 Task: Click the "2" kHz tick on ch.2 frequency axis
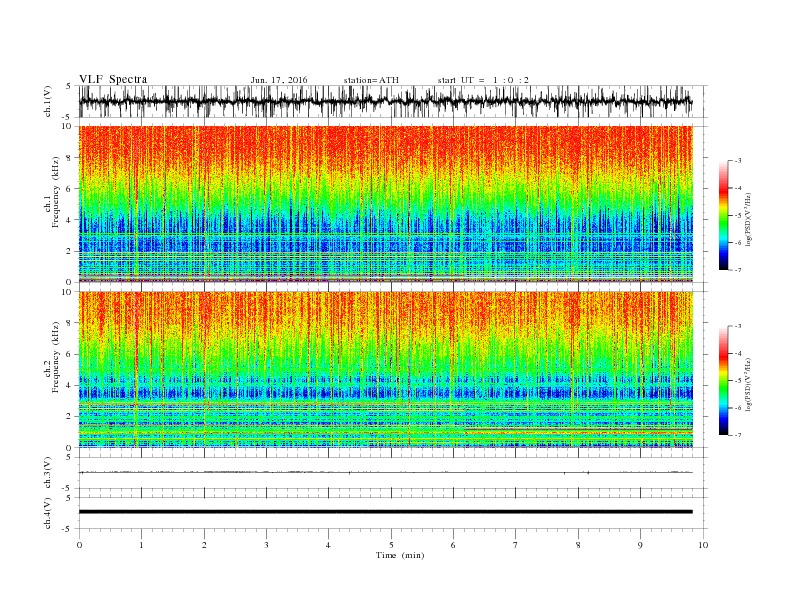pos(69,417)
